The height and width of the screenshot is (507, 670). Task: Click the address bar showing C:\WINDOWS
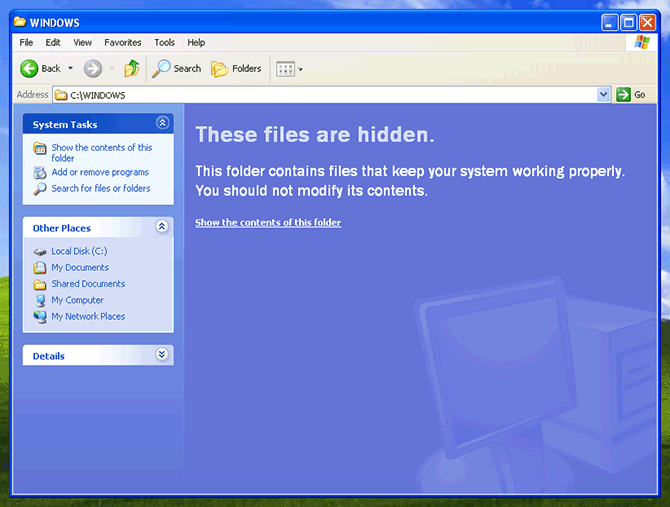coord(325,95)
